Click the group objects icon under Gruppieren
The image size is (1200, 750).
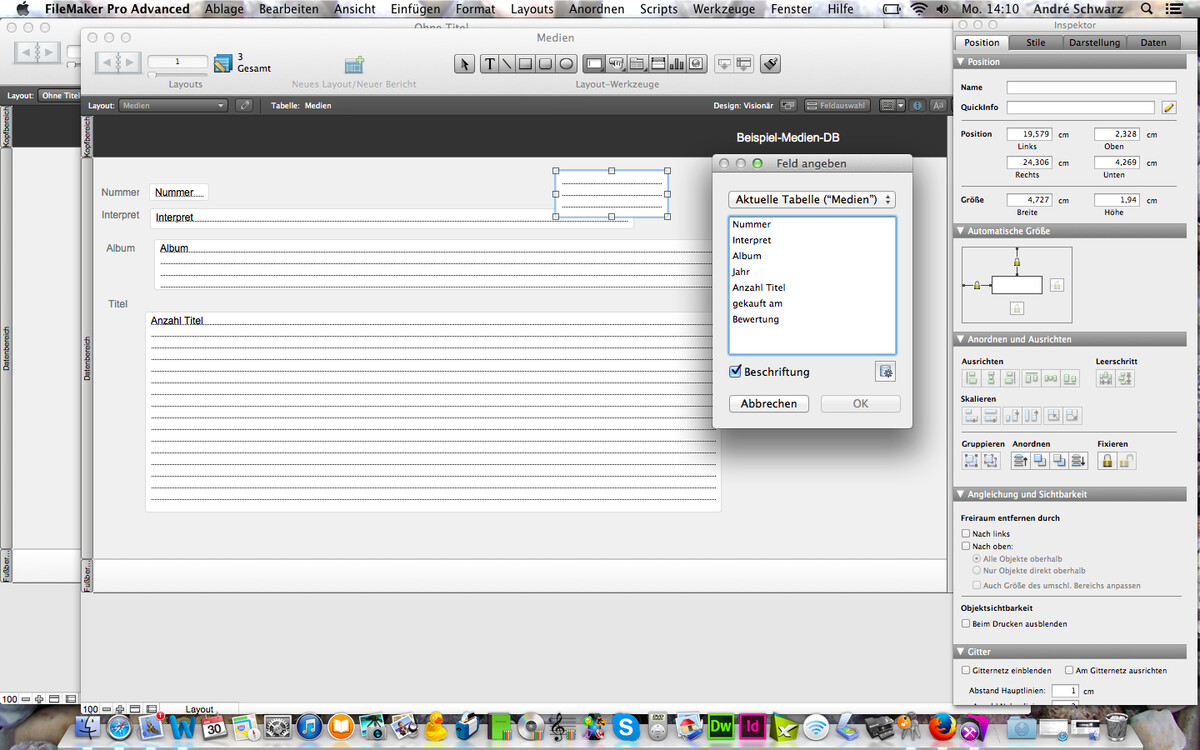[971, 461]
